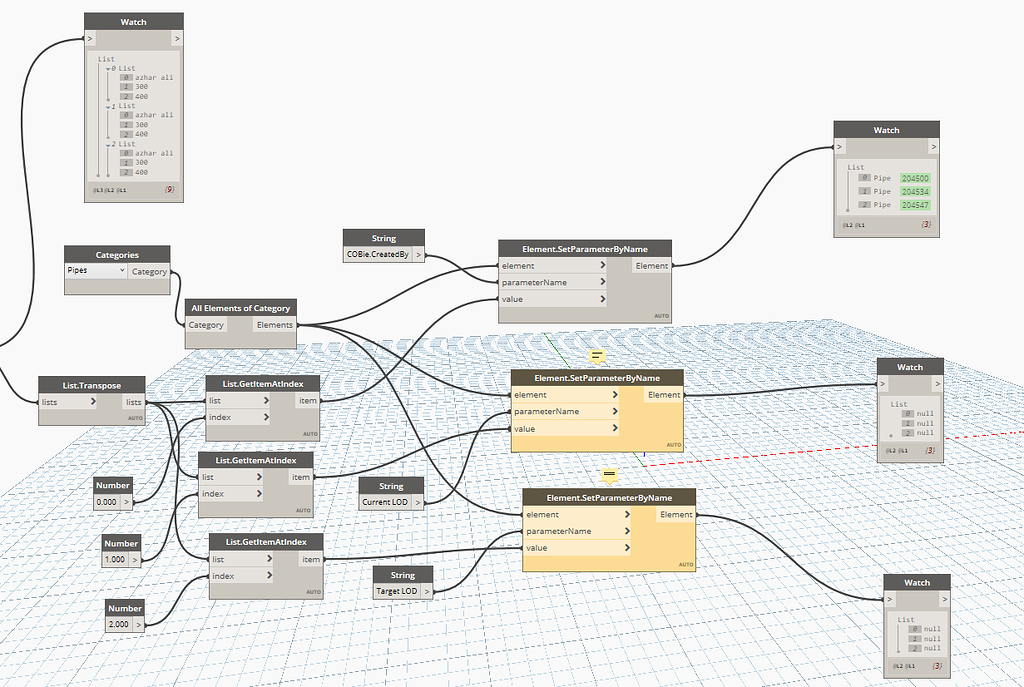Click the COBie.CreatedBy string output port

tap(418, 255)
